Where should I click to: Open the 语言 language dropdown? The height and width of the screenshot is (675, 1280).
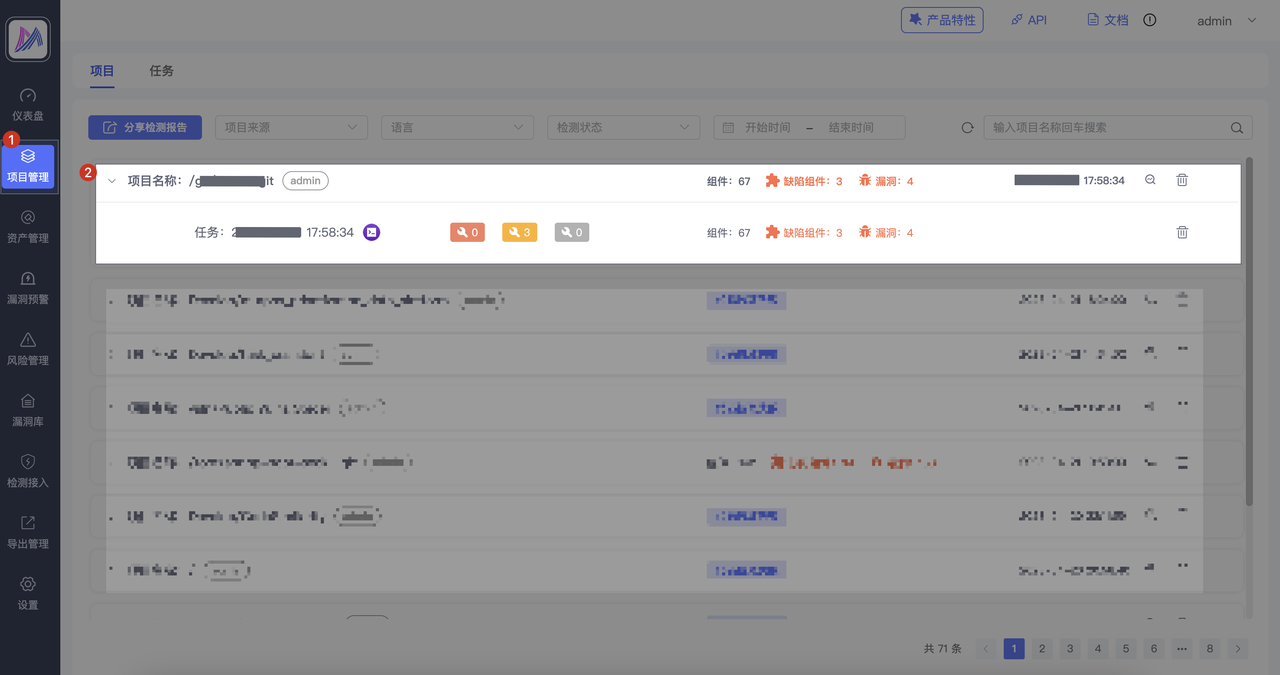click(457, 128)
